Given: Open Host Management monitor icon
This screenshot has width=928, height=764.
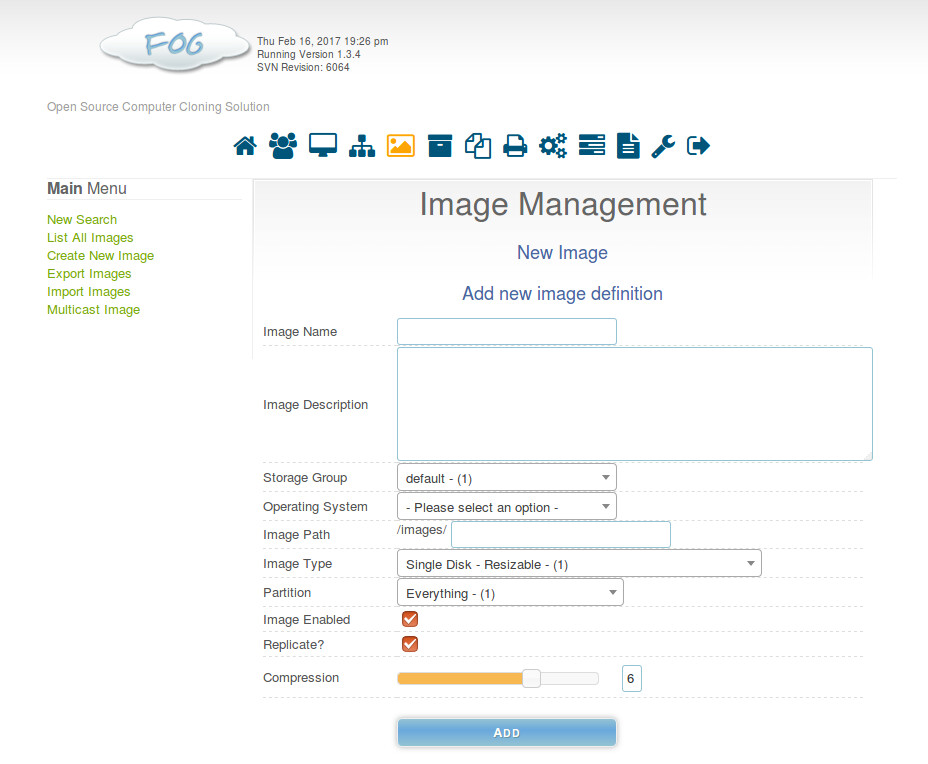Looking at the screenshot, I should (323, 146).
